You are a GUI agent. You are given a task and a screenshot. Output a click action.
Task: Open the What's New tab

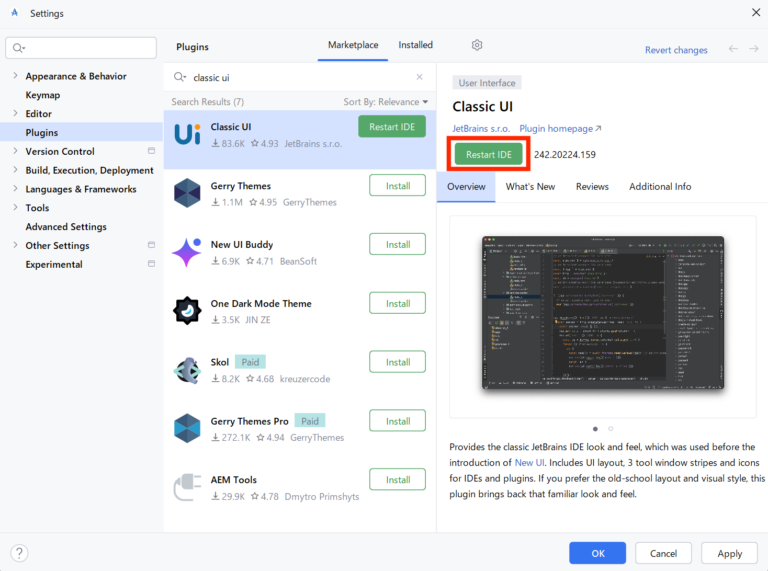click(530, 187)
